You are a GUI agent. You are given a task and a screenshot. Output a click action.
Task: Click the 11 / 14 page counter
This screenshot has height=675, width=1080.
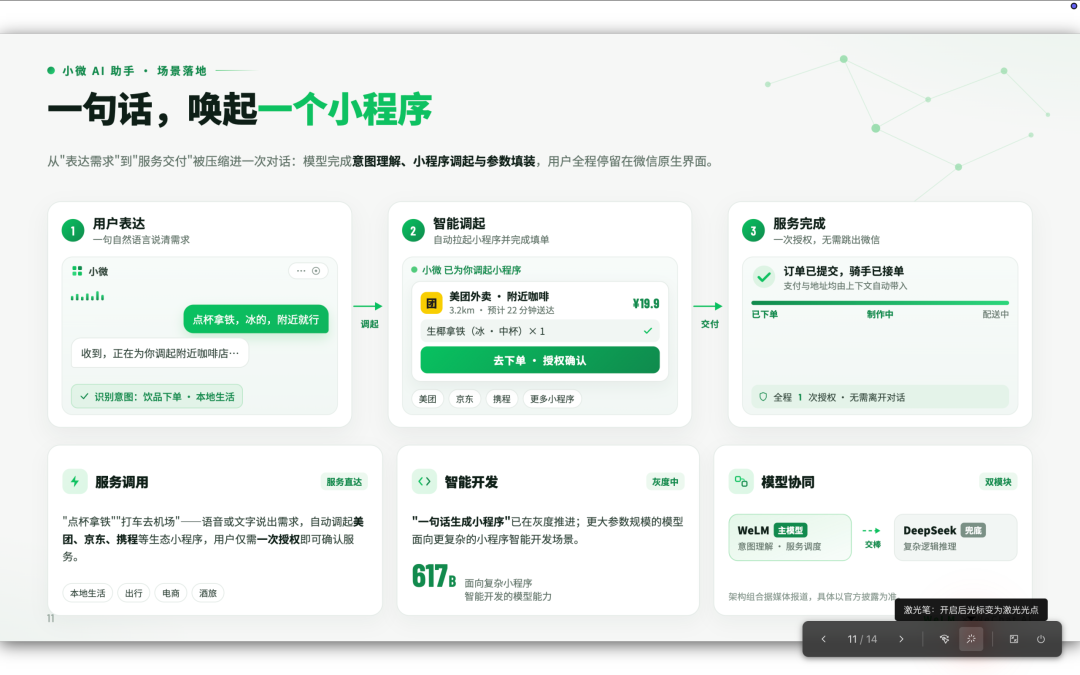[x=862, y=639]
